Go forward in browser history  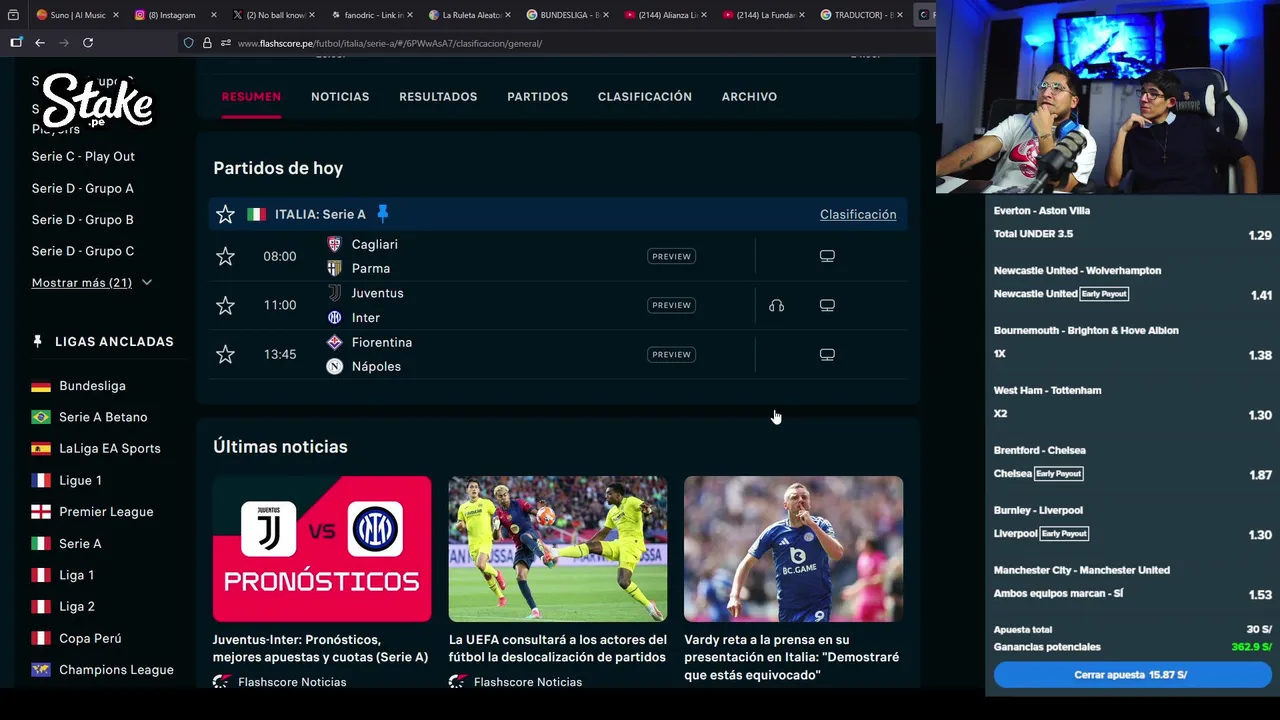click(64, 43)
